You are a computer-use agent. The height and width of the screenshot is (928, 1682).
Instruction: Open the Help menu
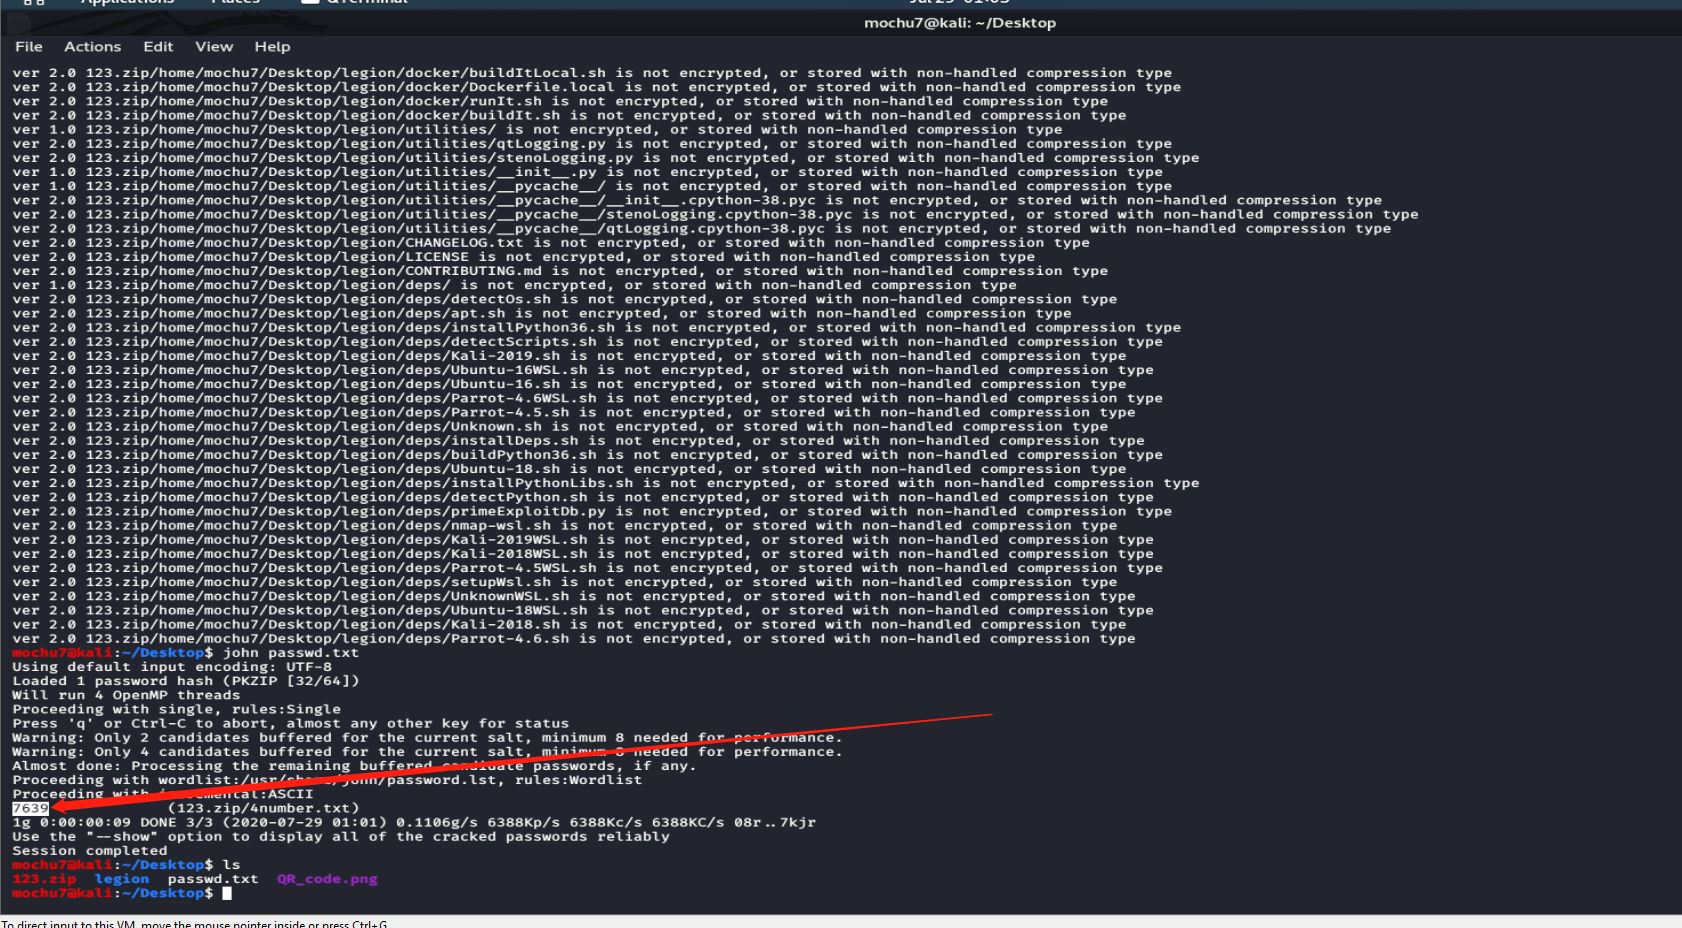(x=271, y=46)
